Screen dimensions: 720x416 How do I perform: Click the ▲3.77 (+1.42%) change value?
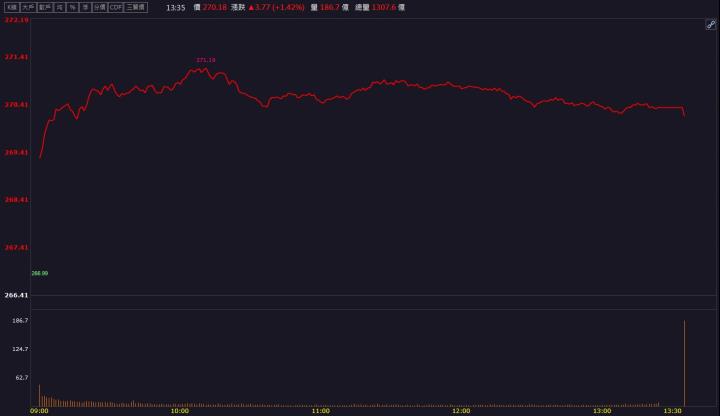[276, 7]
